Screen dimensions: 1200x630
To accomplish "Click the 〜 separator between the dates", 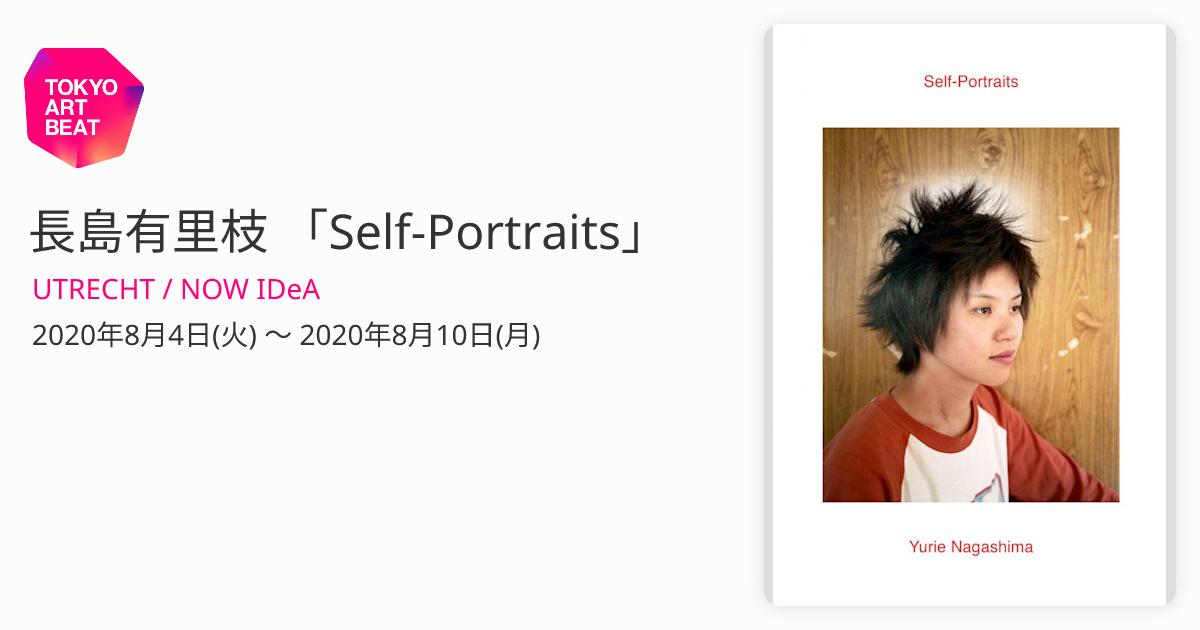I will 278,337.
